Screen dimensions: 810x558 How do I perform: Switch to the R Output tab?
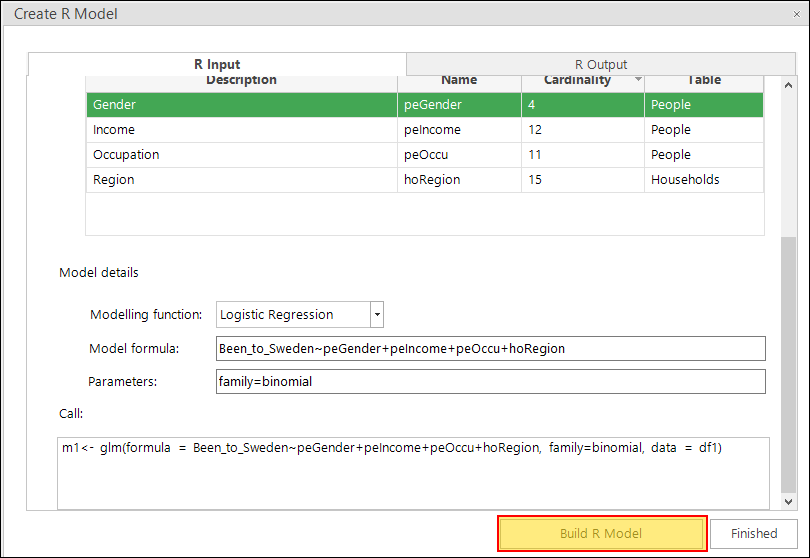(601, 64)
